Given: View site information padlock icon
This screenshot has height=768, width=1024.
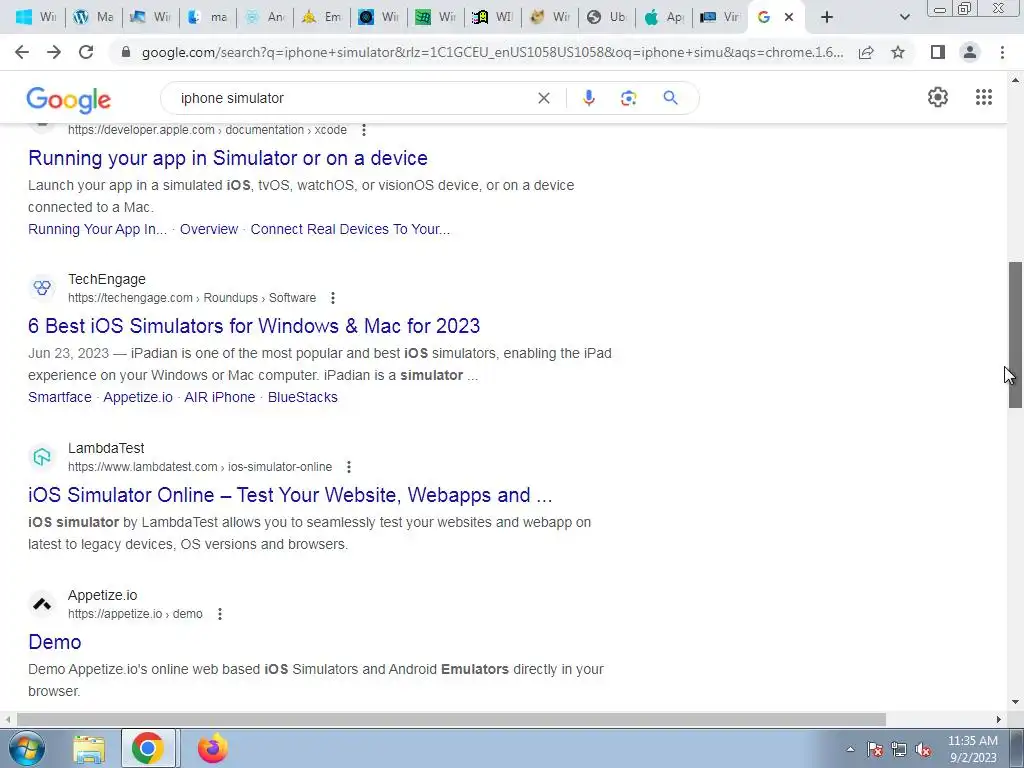Looking at the screenshot, I should point(126,52).
